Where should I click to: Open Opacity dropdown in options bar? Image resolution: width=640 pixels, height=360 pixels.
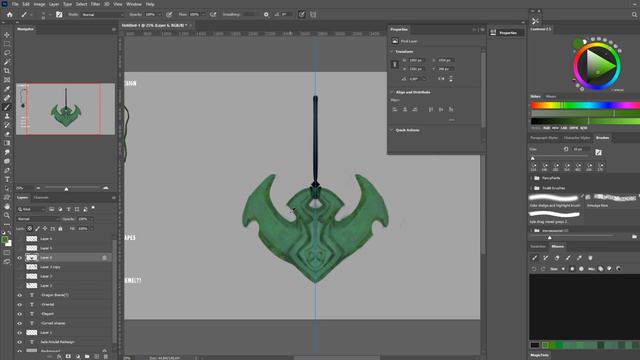point(159,14)
